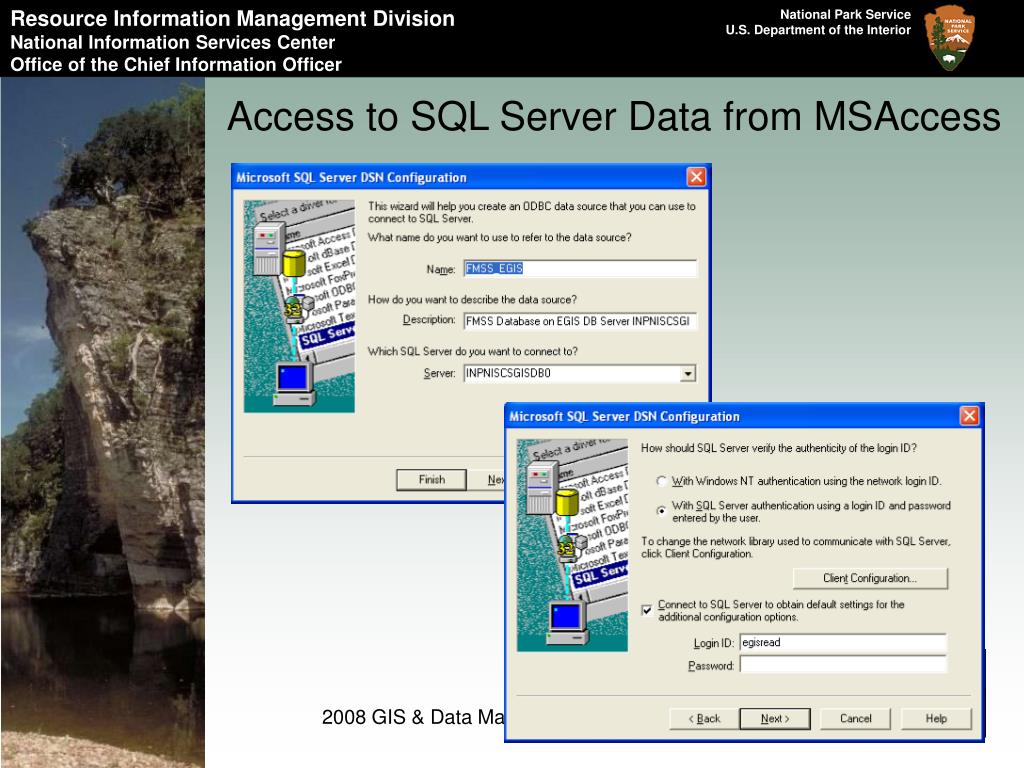Click 'What name do you want to use' text
The image size is (1024, 768).
pos(500,237)
